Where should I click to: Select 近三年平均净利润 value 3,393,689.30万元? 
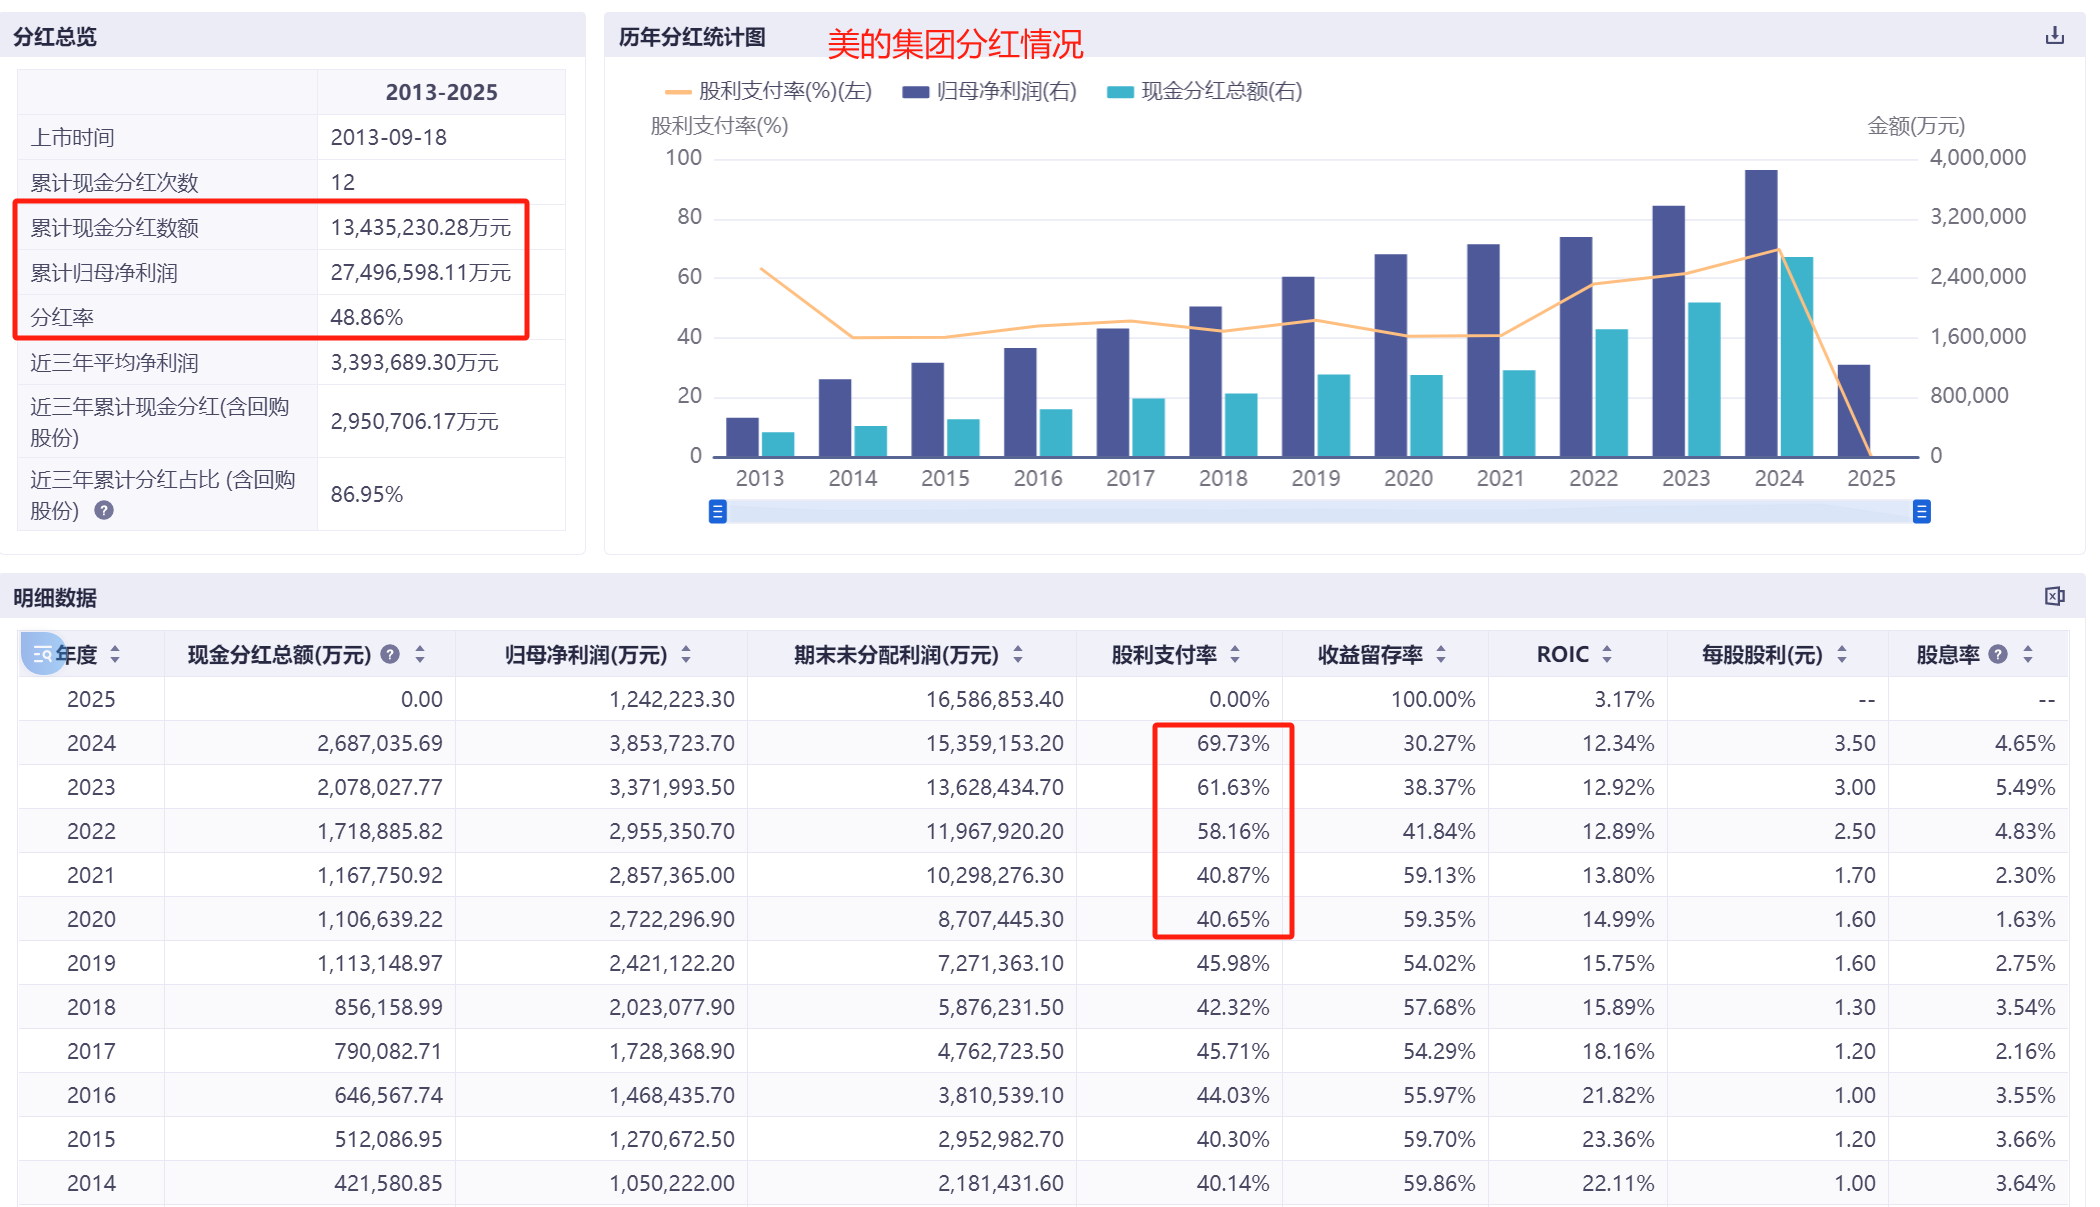[x=415, y=362]
